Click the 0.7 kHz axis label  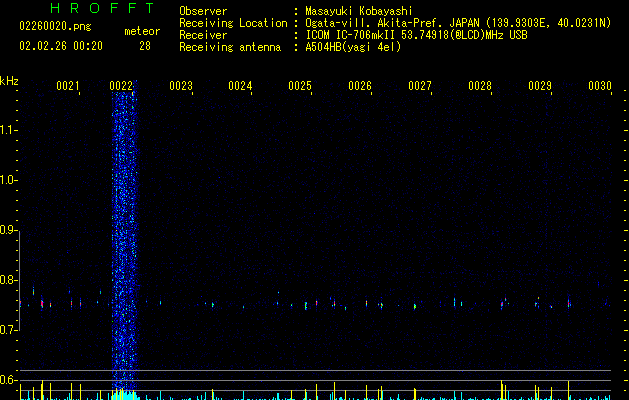pos(7,330)
